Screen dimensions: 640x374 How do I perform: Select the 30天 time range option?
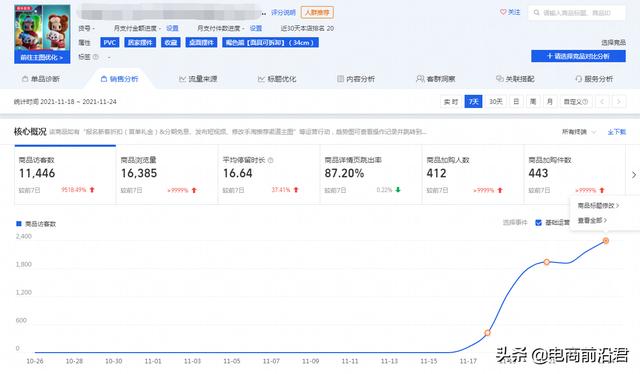pyautogui.click(x=496, y=102)
